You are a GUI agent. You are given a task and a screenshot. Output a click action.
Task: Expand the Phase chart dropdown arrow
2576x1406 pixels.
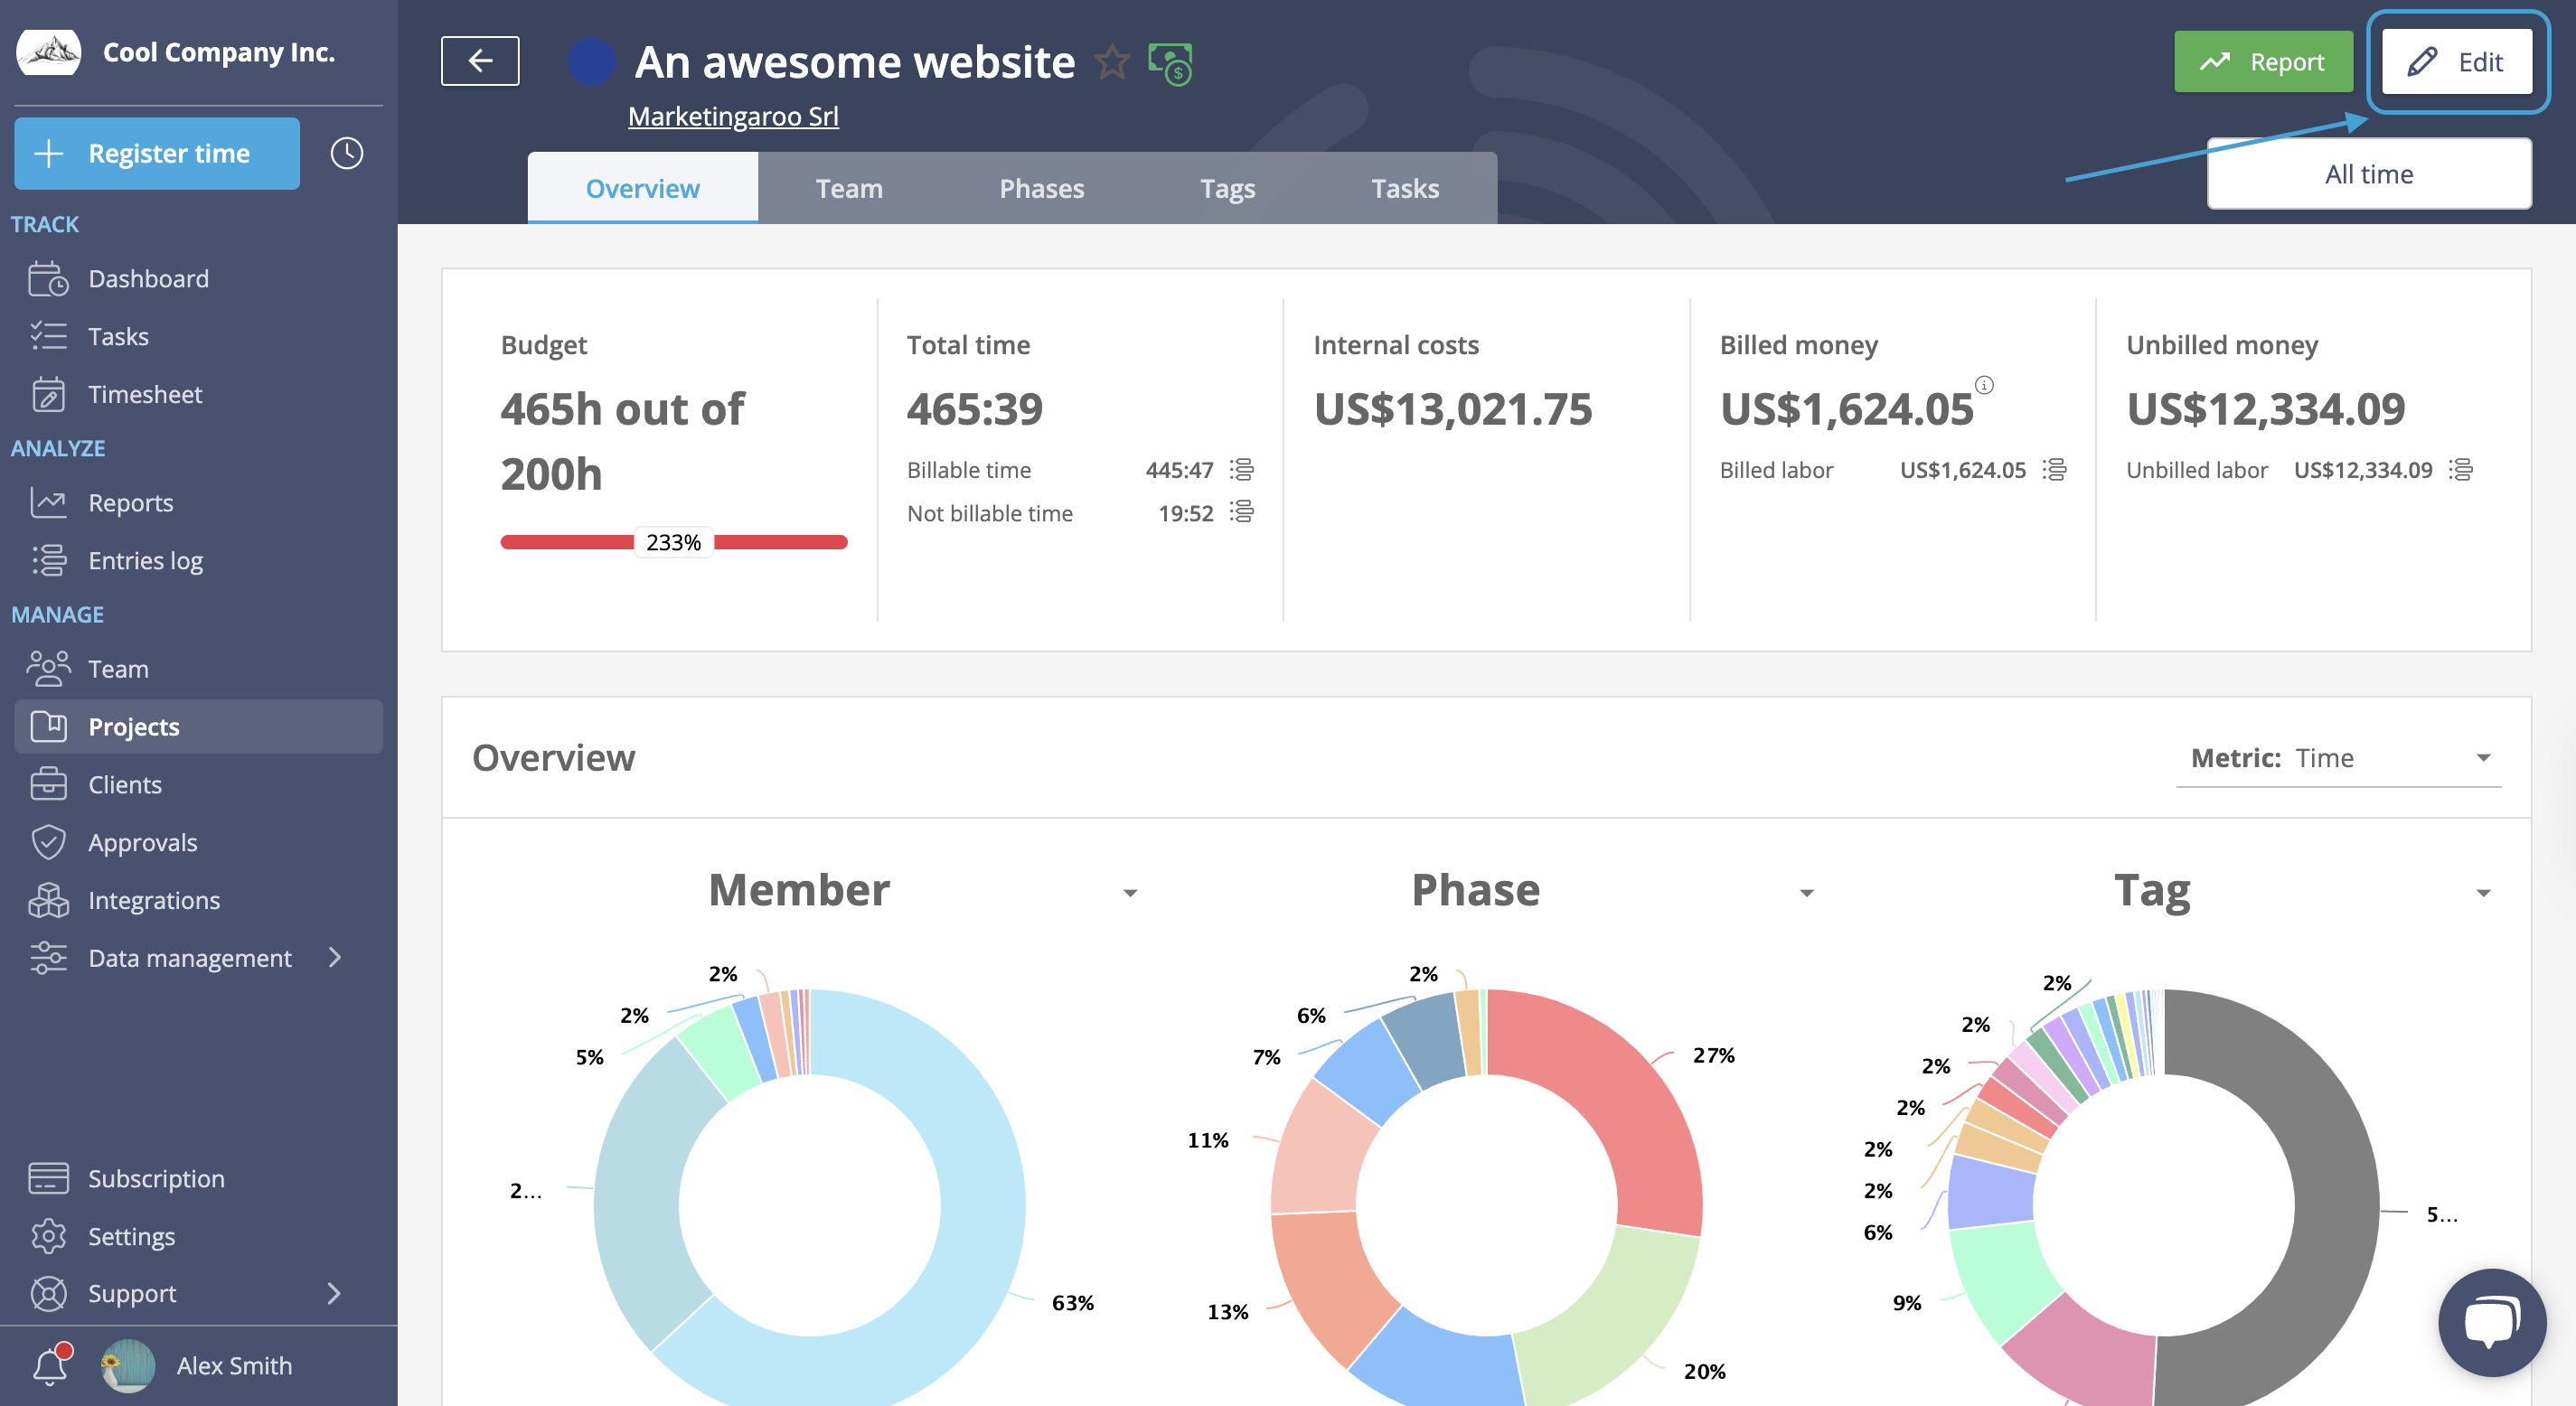tap(1806, 893)
